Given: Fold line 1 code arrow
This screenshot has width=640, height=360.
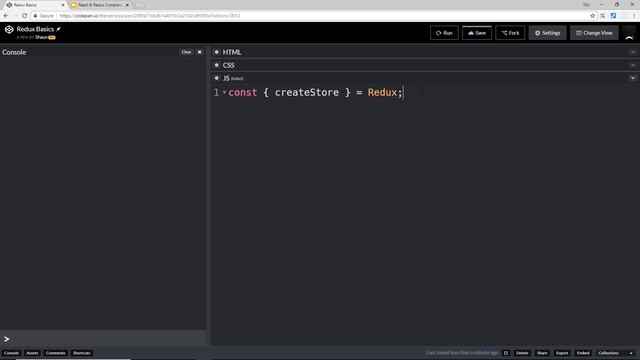Looking at the screenshot, I should coord(224,93).
